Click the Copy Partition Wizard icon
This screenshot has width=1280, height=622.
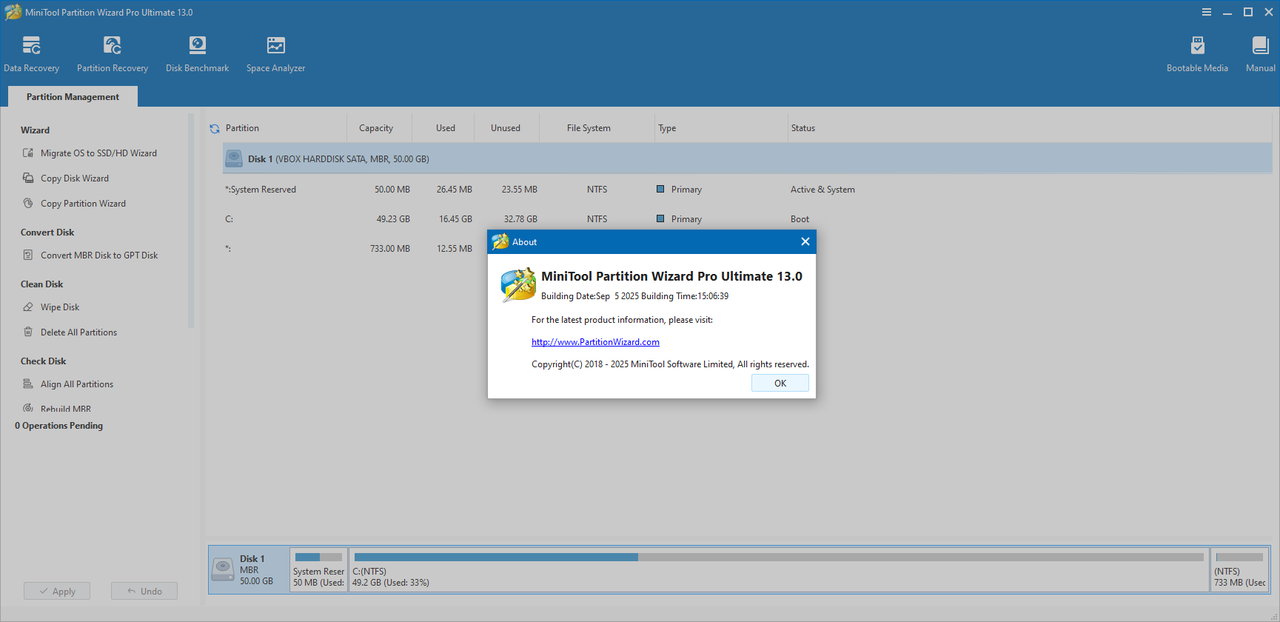(x=29, y=203)
